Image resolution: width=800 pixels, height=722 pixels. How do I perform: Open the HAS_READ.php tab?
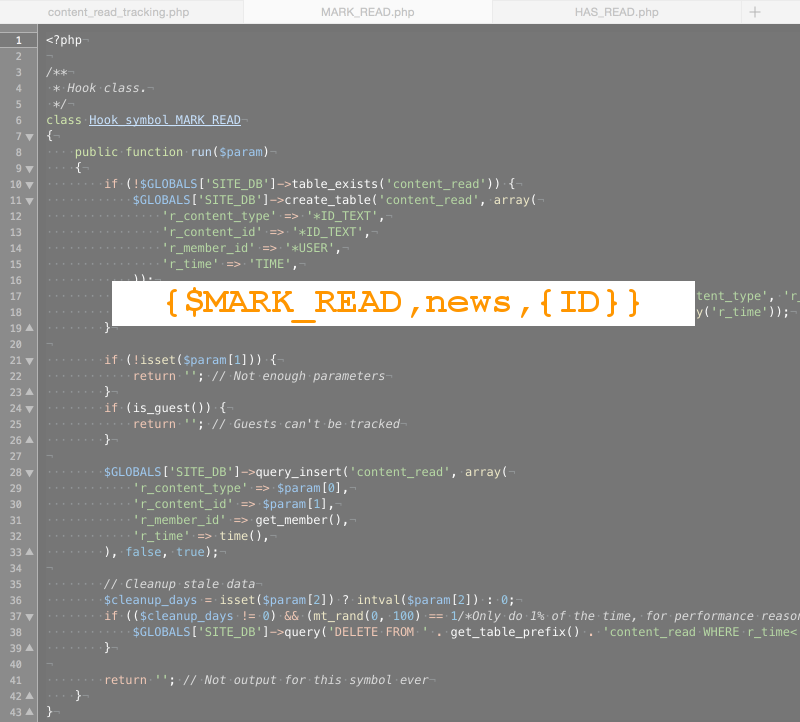[616, 12]
